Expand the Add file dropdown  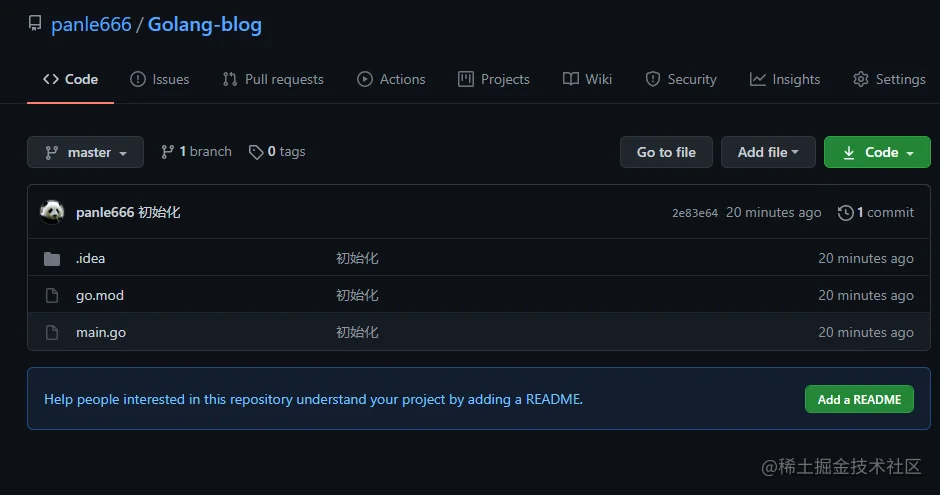pos(768,152)
